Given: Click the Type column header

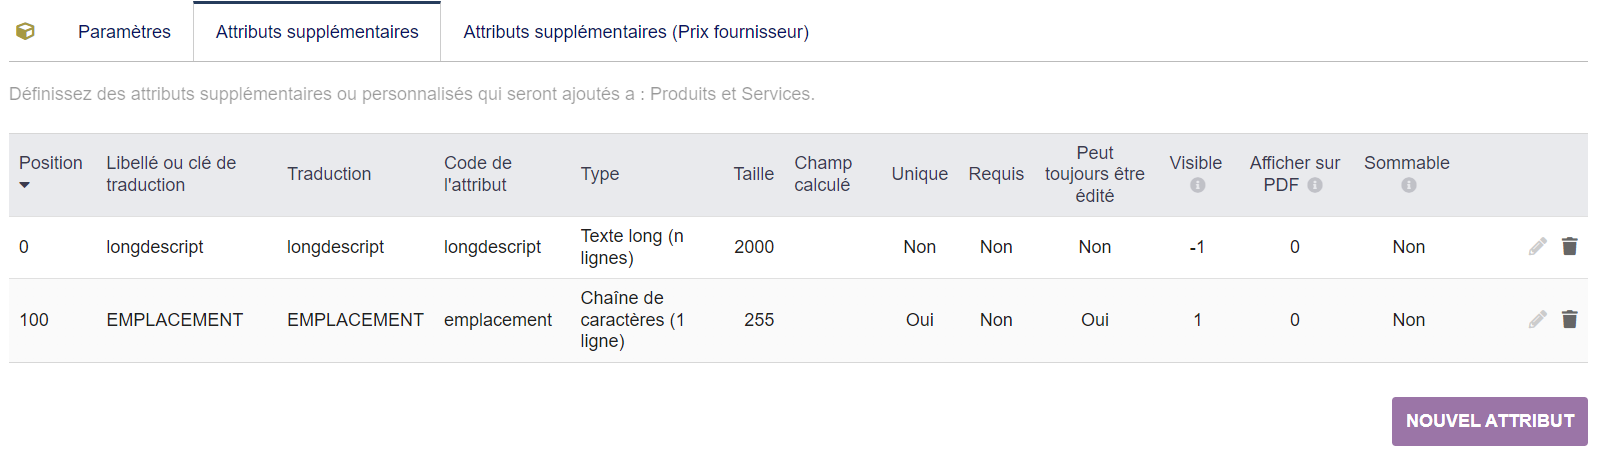Looking at the screenshot, I should click(x=600, y=174).
